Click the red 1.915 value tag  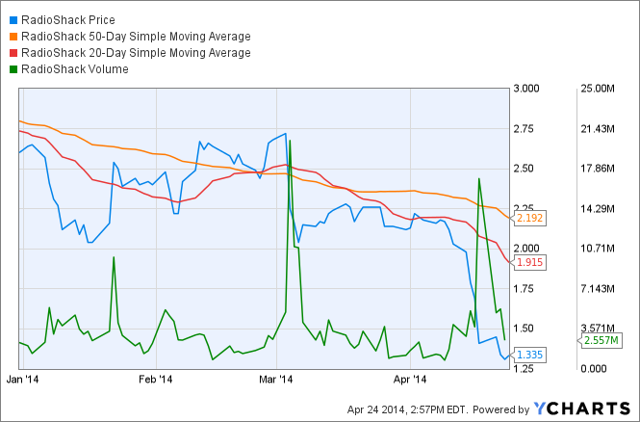(529, 262)
